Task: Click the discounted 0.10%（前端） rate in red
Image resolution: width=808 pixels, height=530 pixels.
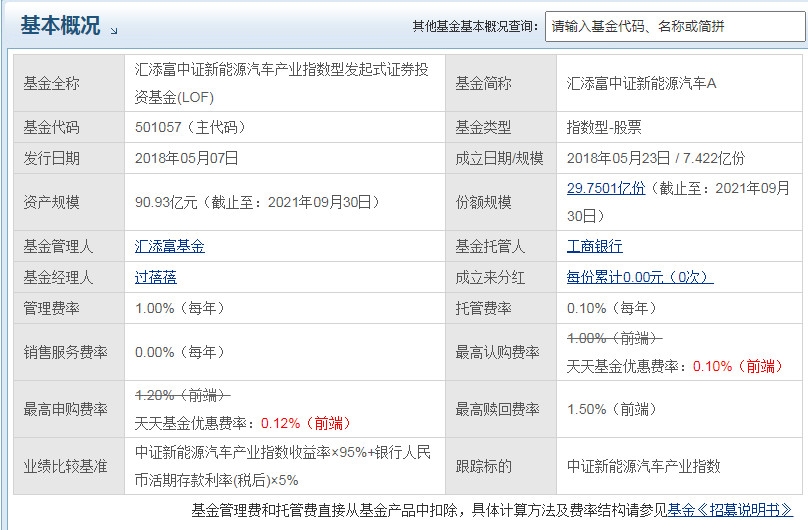Action: click(737, 366)
